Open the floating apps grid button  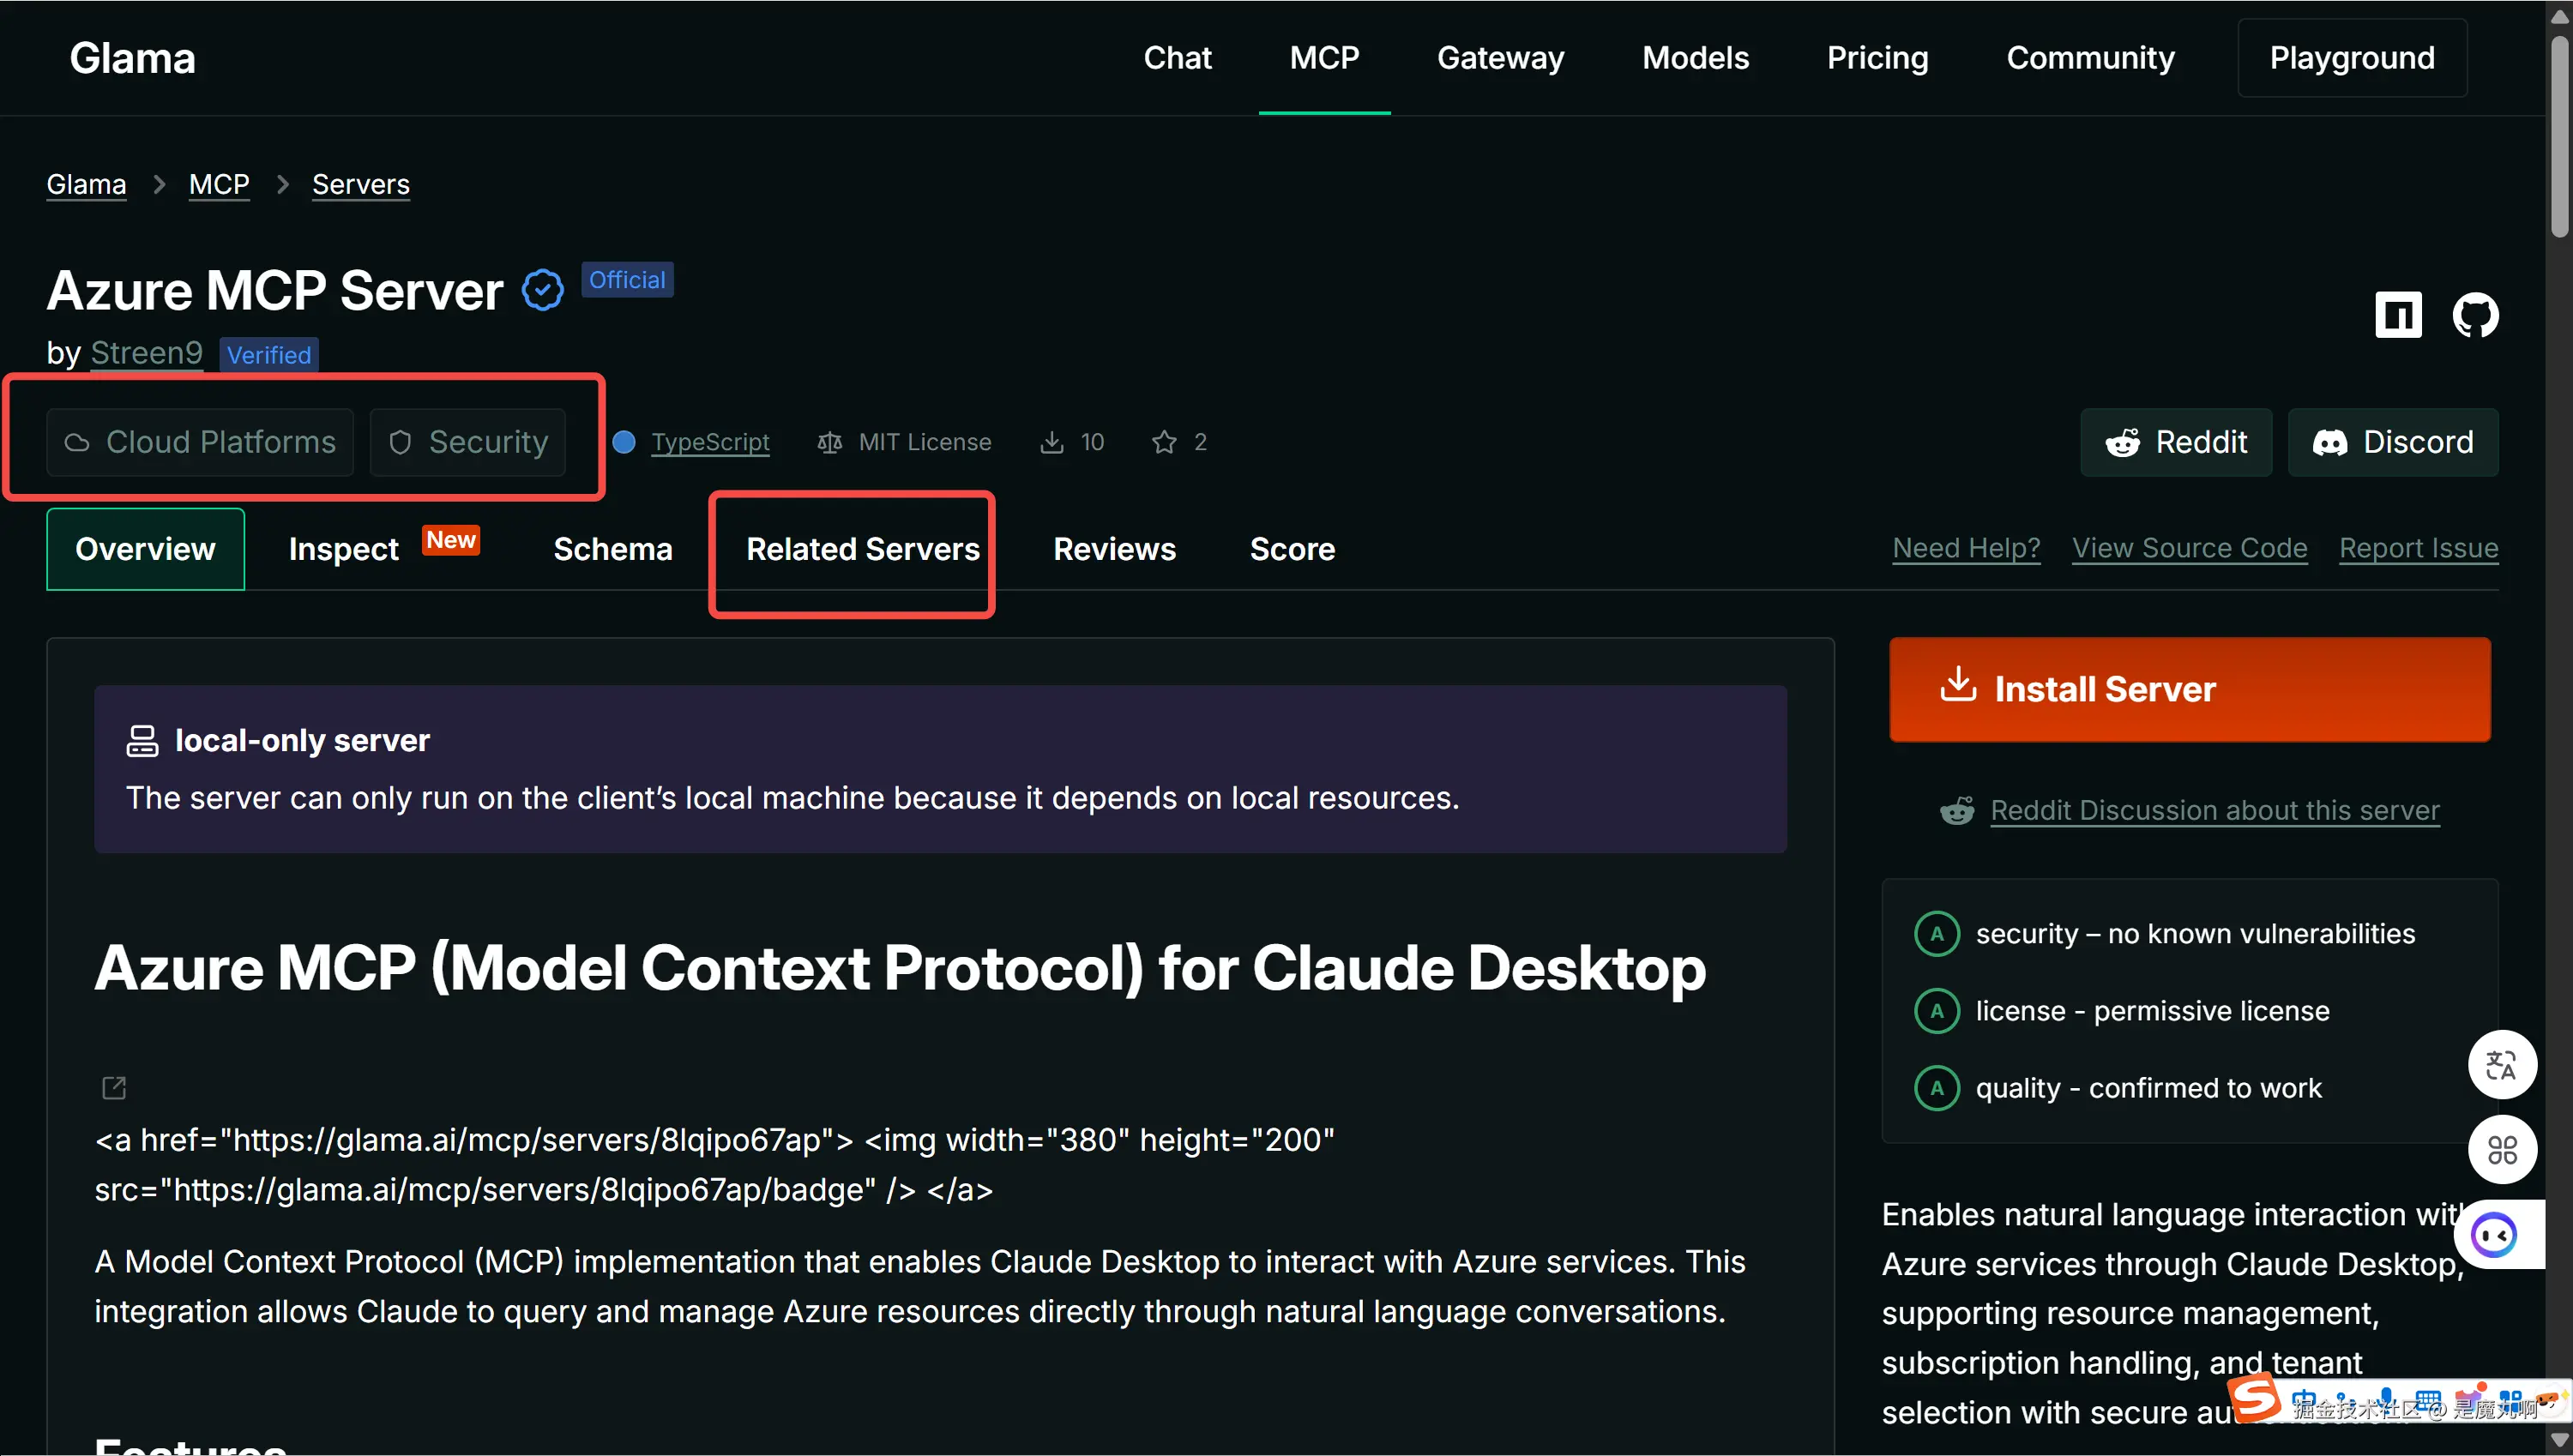pyautogui.click(x=2501, y=1150)
